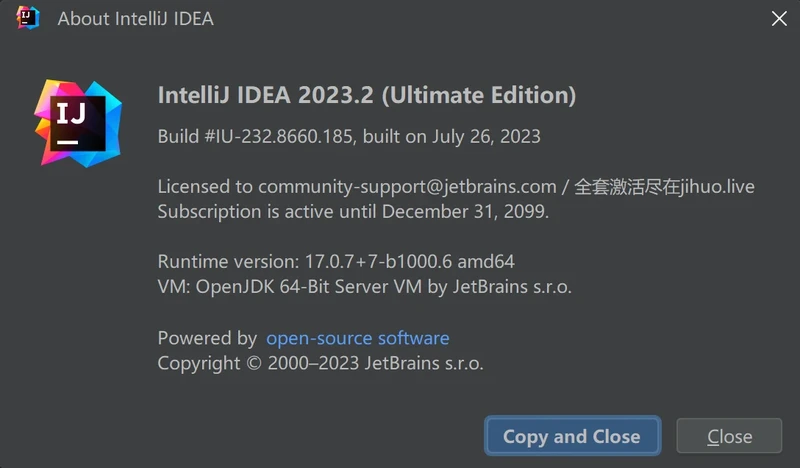Click the About IntelliJ IDEA title text
The width and height of the screenshot is (800, 468).
(x=135, y=19)
